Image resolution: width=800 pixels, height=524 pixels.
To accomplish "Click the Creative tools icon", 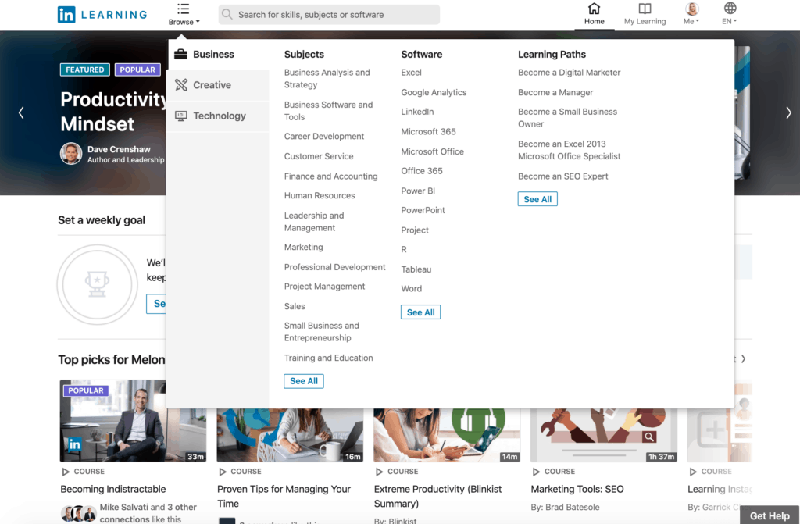I will 181,85.
